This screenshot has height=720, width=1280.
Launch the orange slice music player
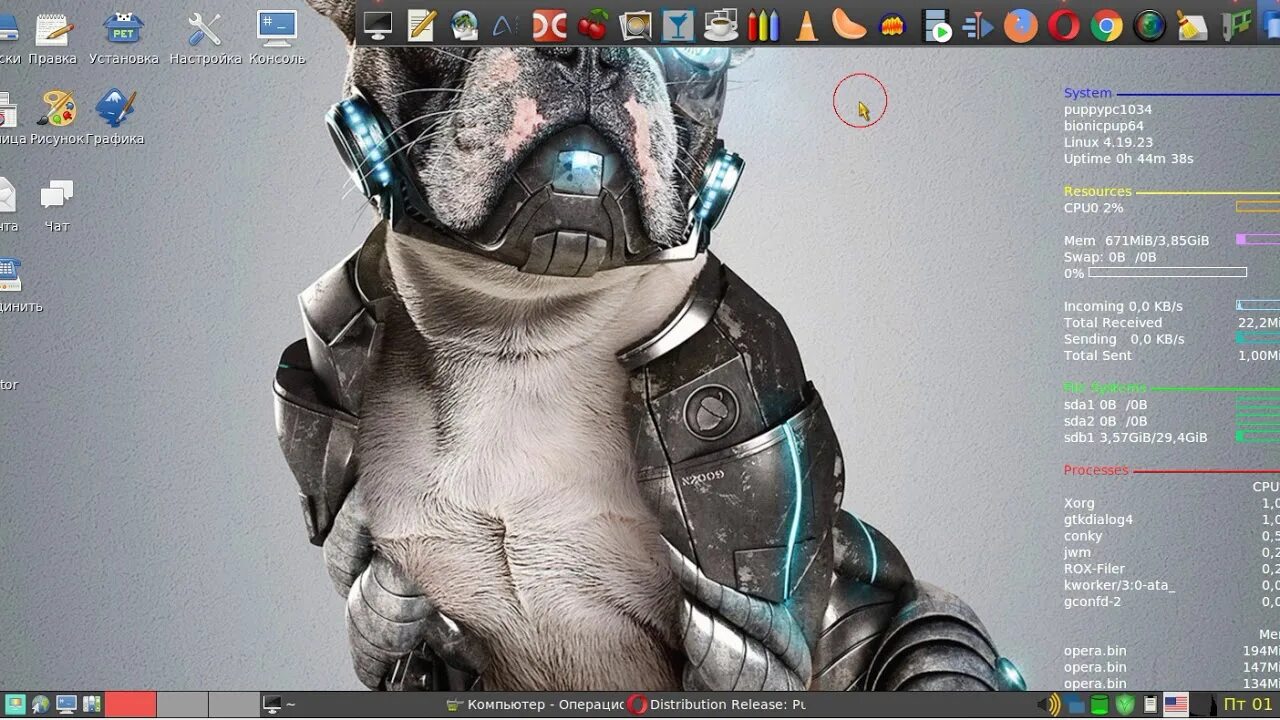[849, 25]
